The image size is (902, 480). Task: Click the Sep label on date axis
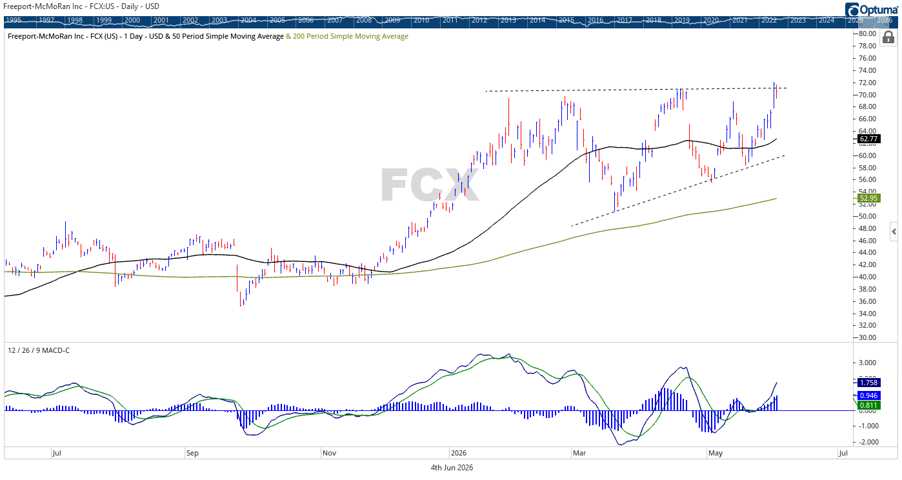click(192, 453)
